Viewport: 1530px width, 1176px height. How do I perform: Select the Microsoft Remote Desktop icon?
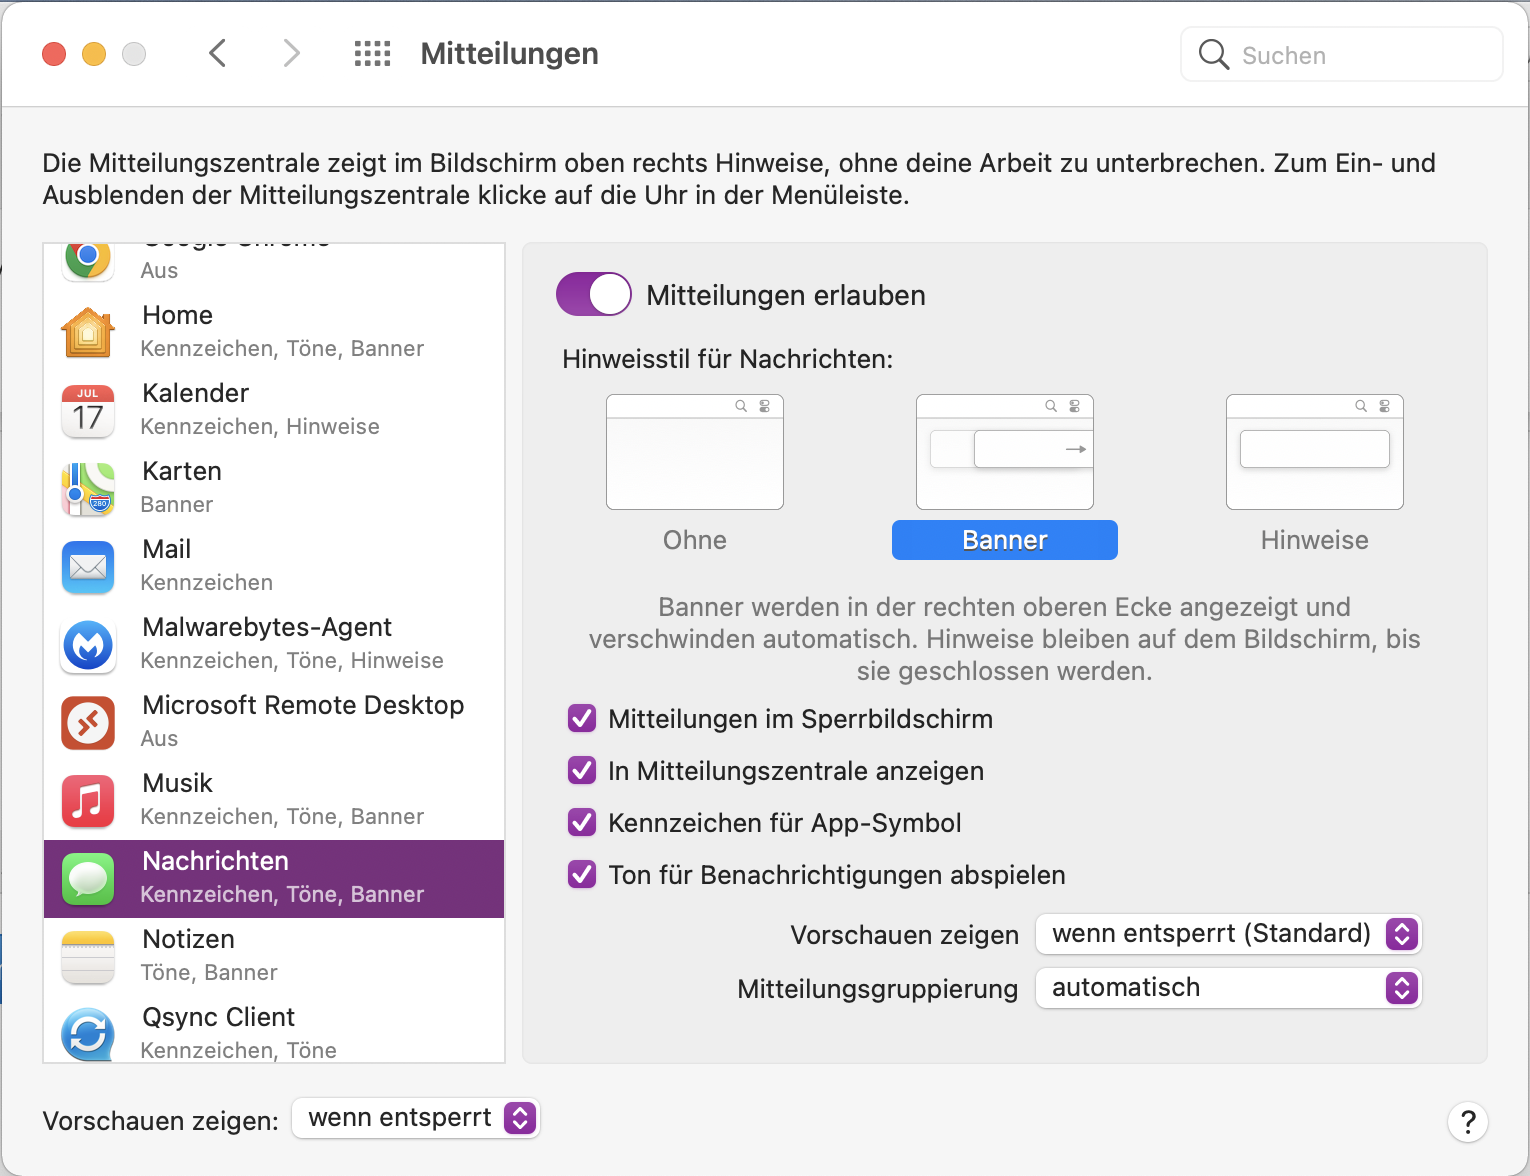coord(88,722)
